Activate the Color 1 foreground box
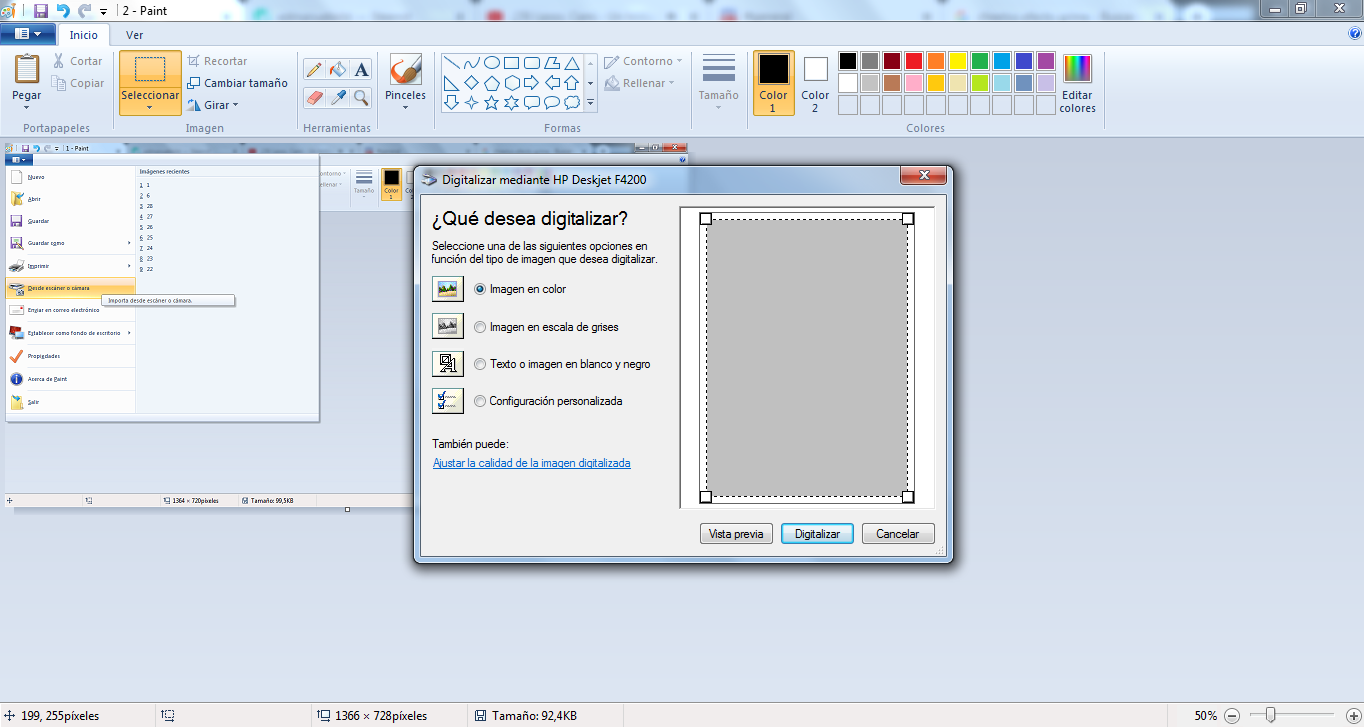The image size is (1364, 728). [x=773, y=83]
